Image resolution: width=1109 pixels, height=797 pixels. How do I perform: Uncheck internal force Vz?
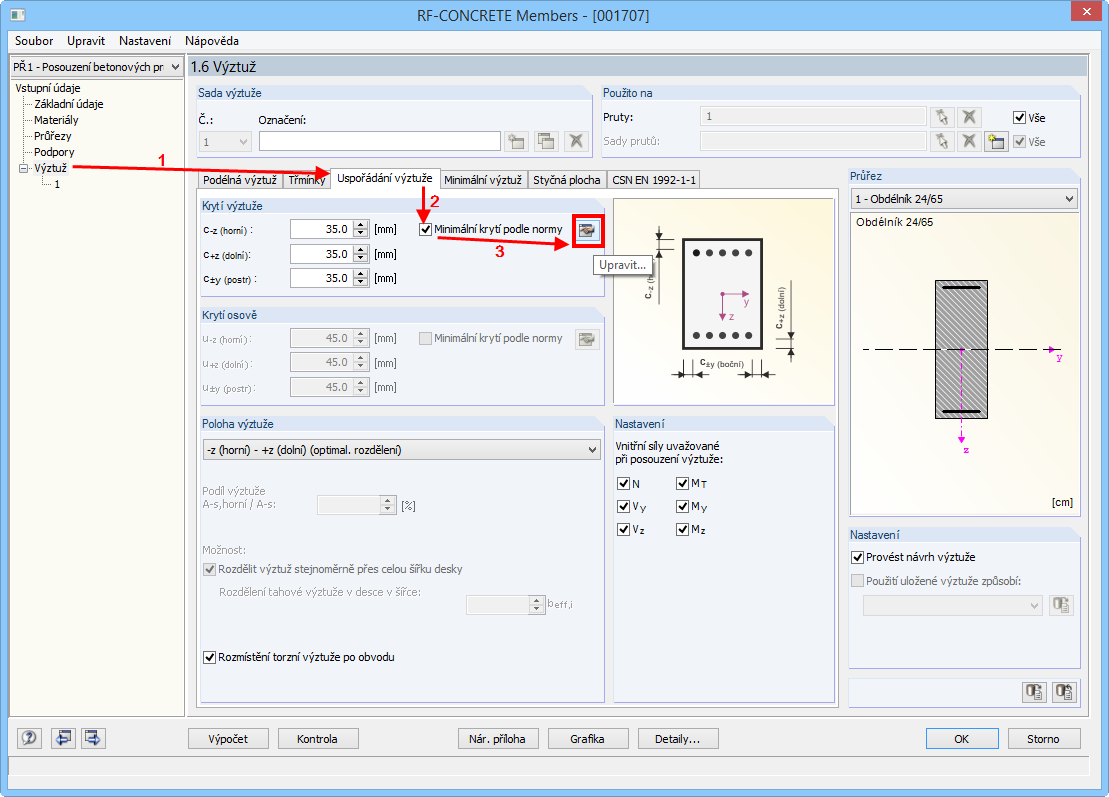coord(623,530)
